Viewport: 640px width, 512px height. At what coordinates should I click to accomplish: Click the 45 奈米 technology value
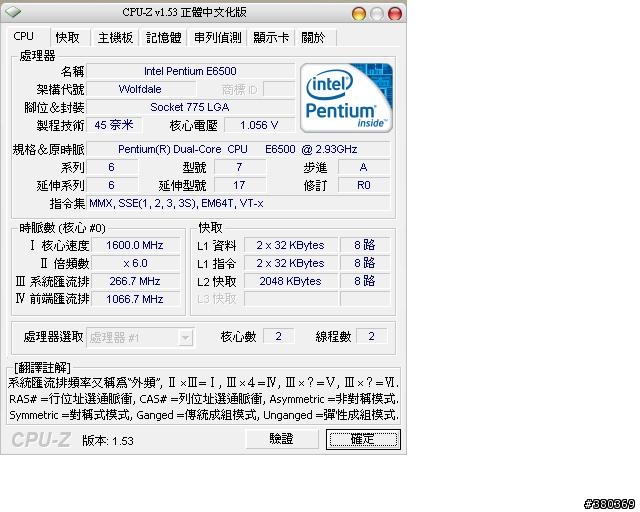(114, 125)
